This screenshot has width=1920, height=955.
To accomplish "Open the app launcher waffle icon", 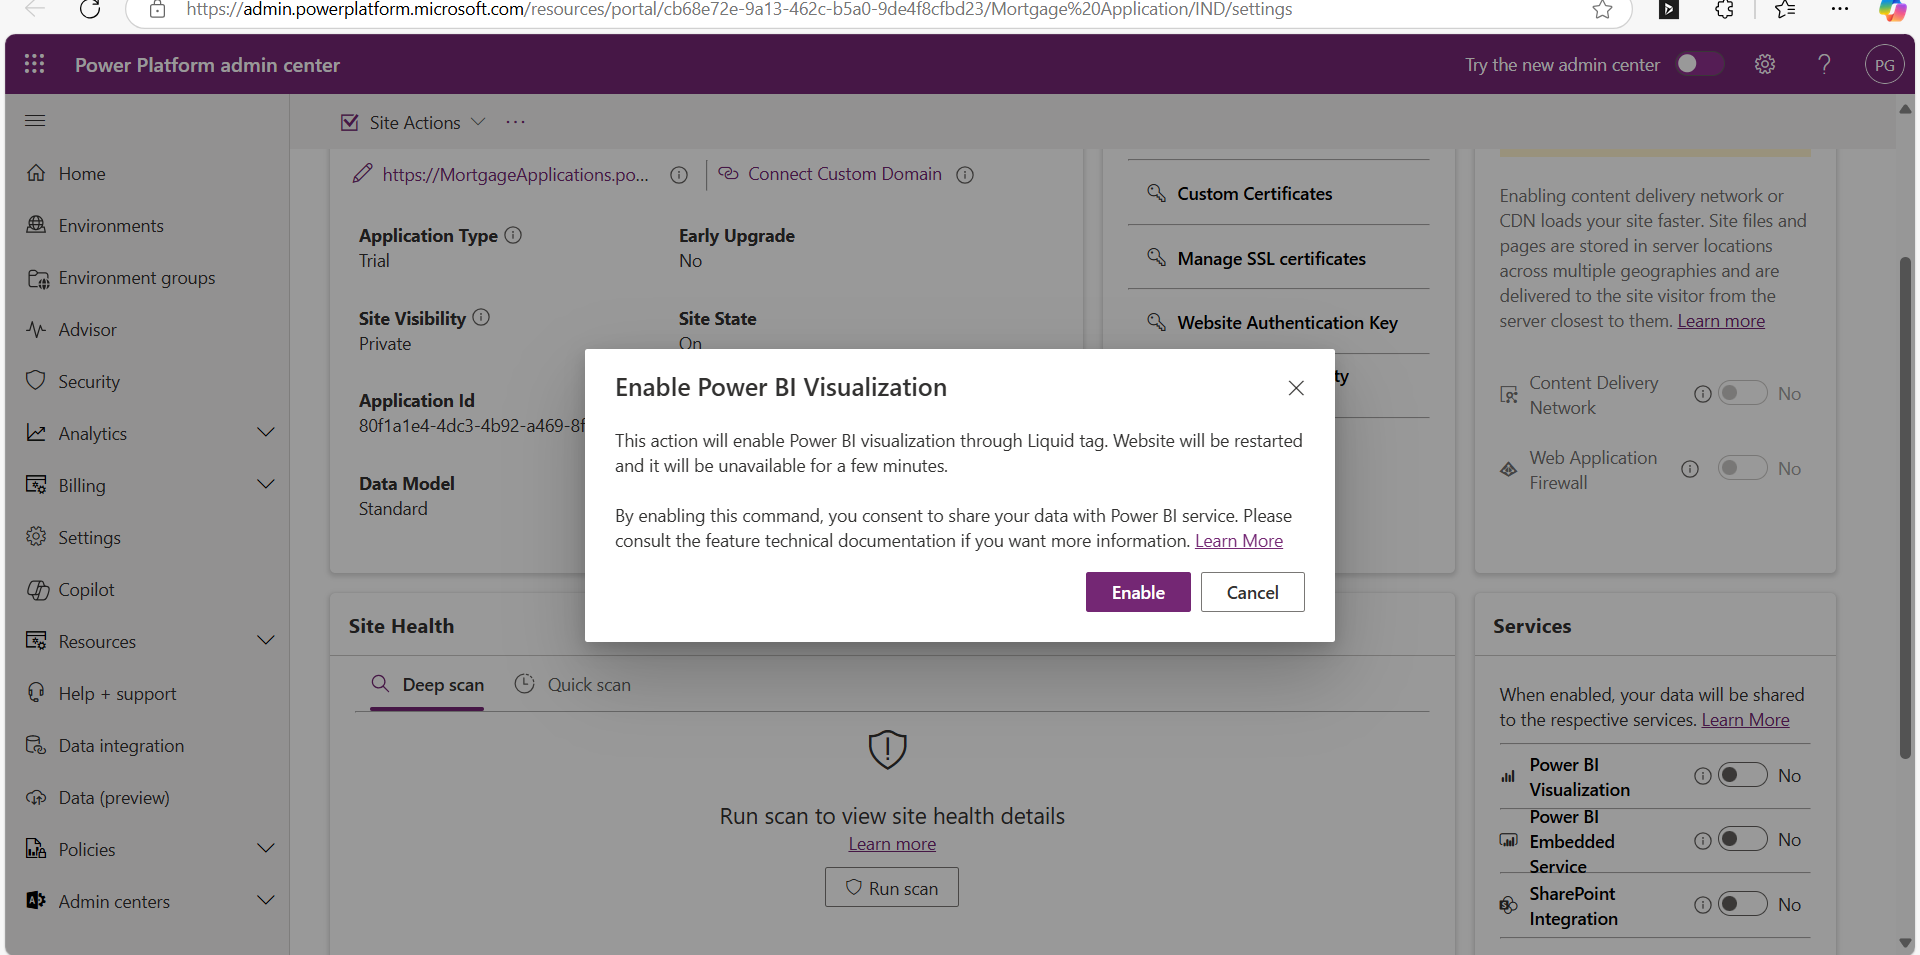I will coord(34,64).
